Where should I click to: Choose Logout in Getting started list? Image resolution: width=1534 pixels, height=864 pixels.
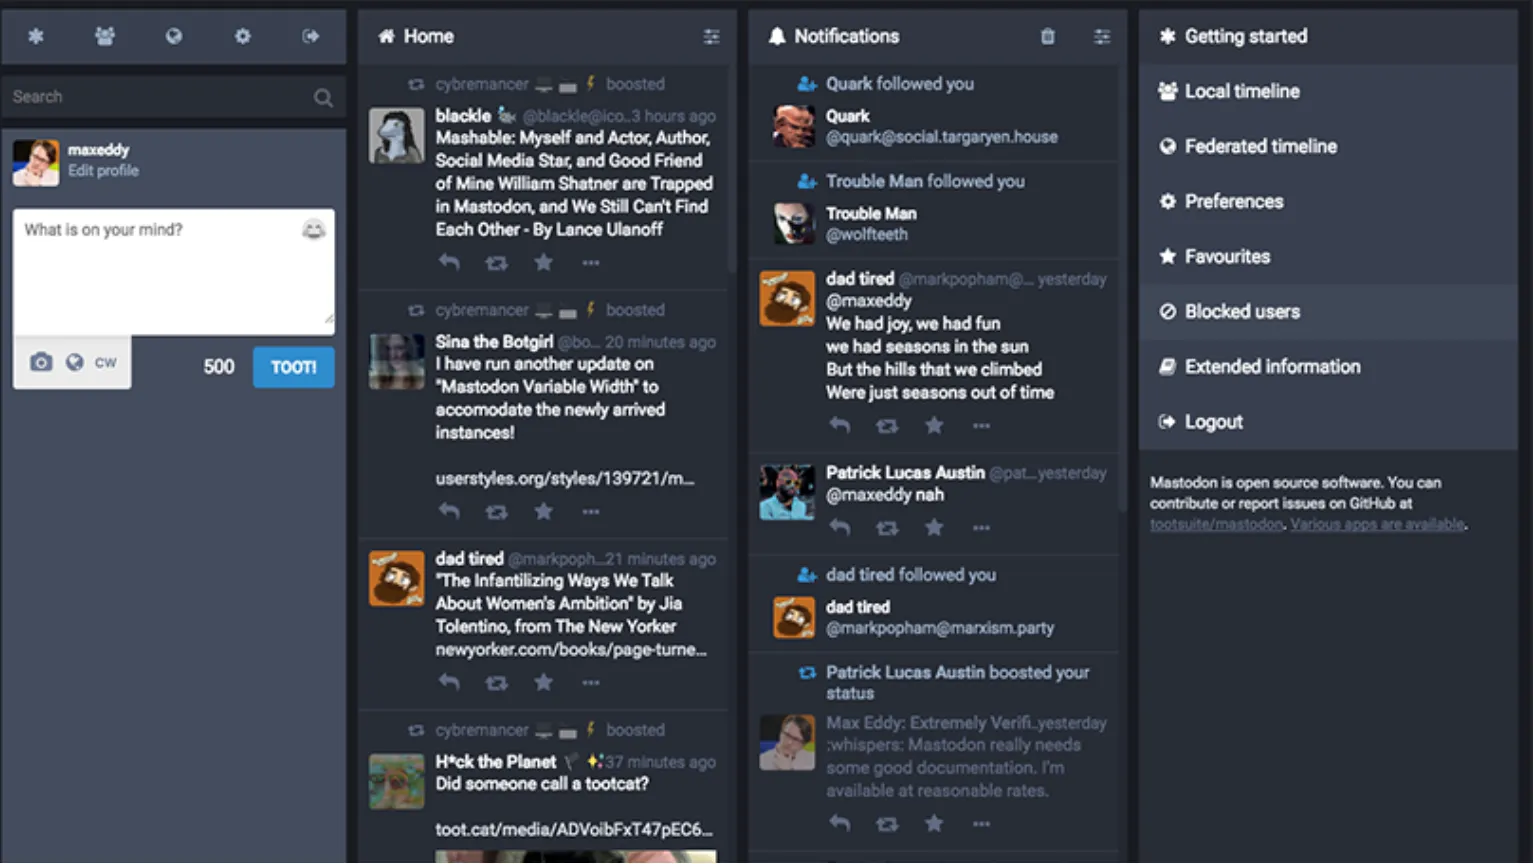pos(1328,422)
